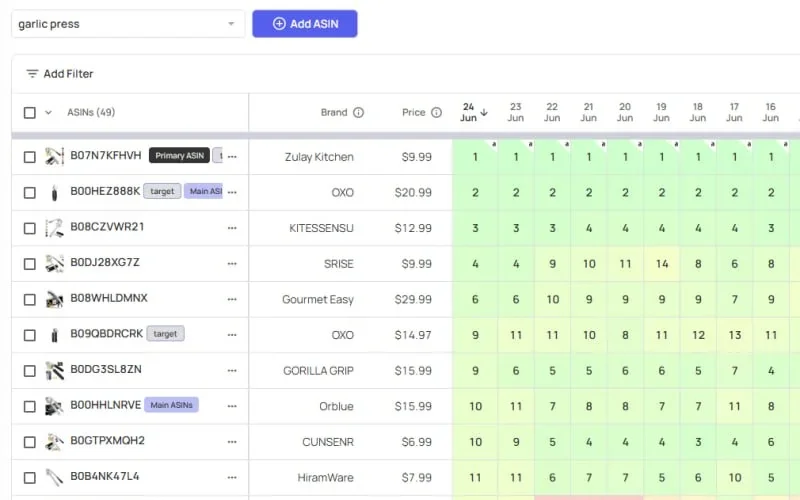The image size is (800, 500).
Task: Open the more options menu for B00HHLNRVE
Action: [232, 406]
